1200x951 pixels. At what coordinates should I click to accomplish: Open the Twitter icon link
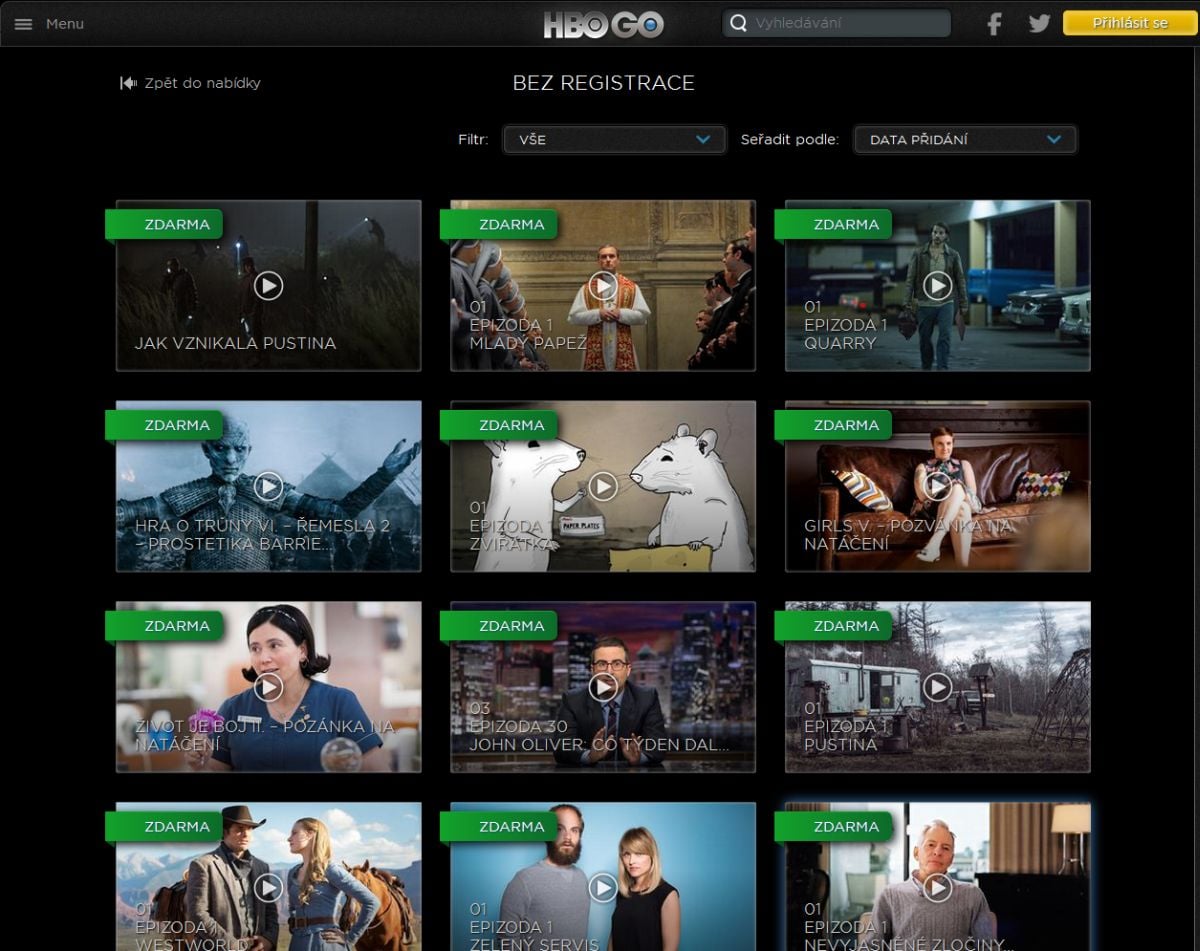point(1040,23)
